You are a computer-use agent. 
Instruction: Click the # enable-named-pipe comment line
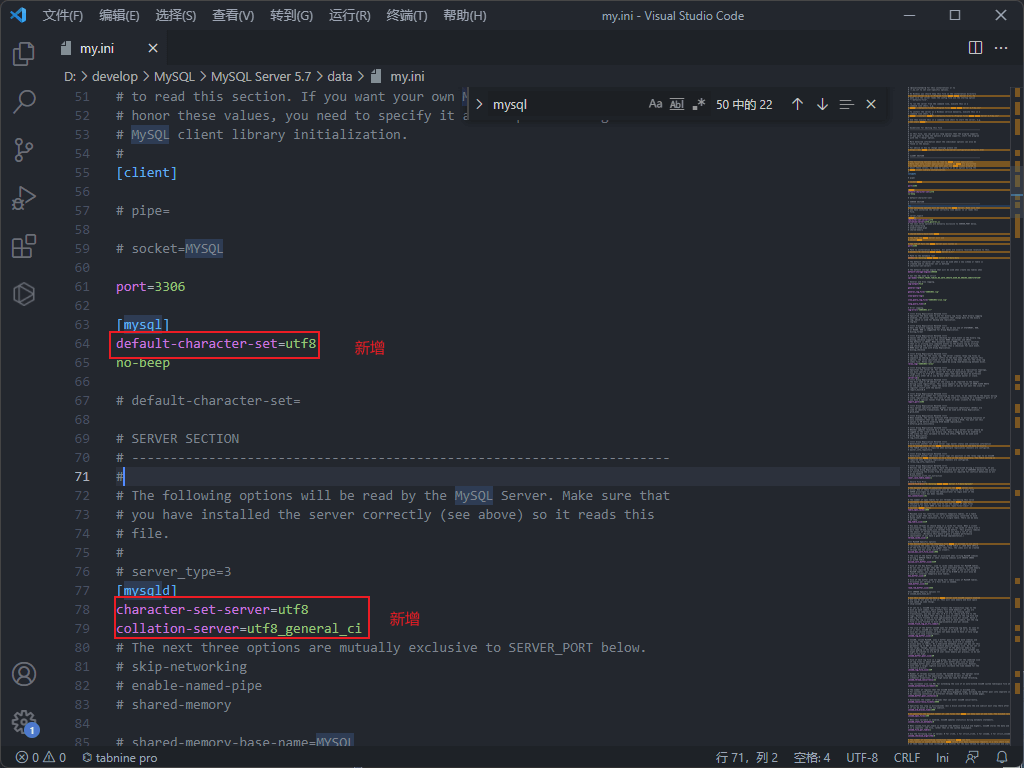pos(189,686)
